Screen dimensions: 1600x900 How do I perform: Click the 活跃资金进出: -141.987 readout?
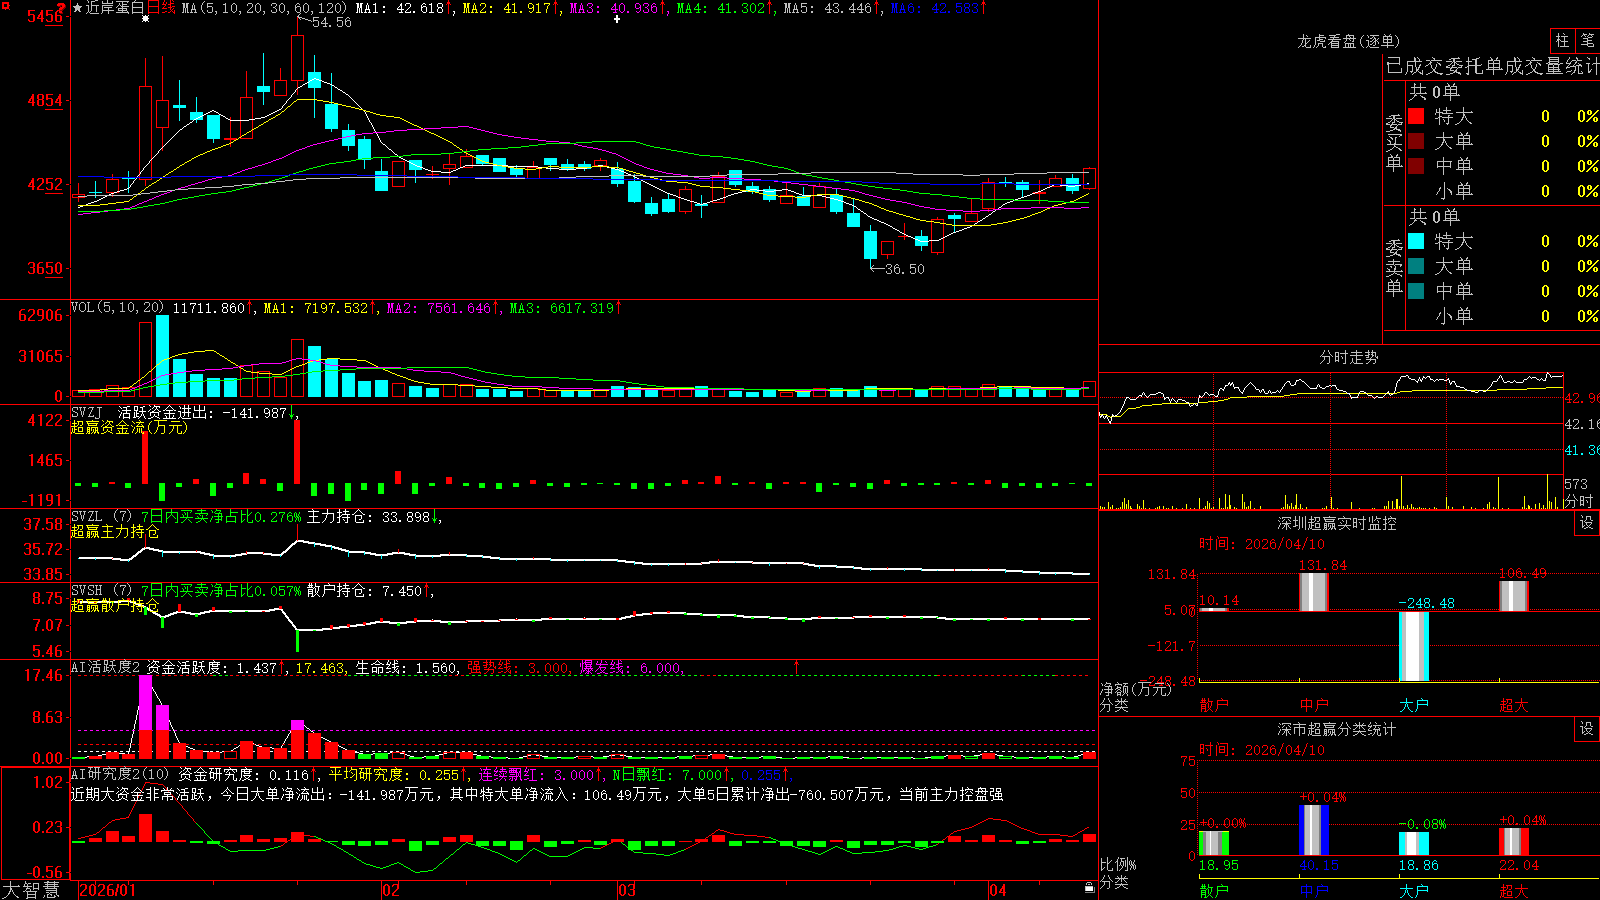tap(203, 413)
